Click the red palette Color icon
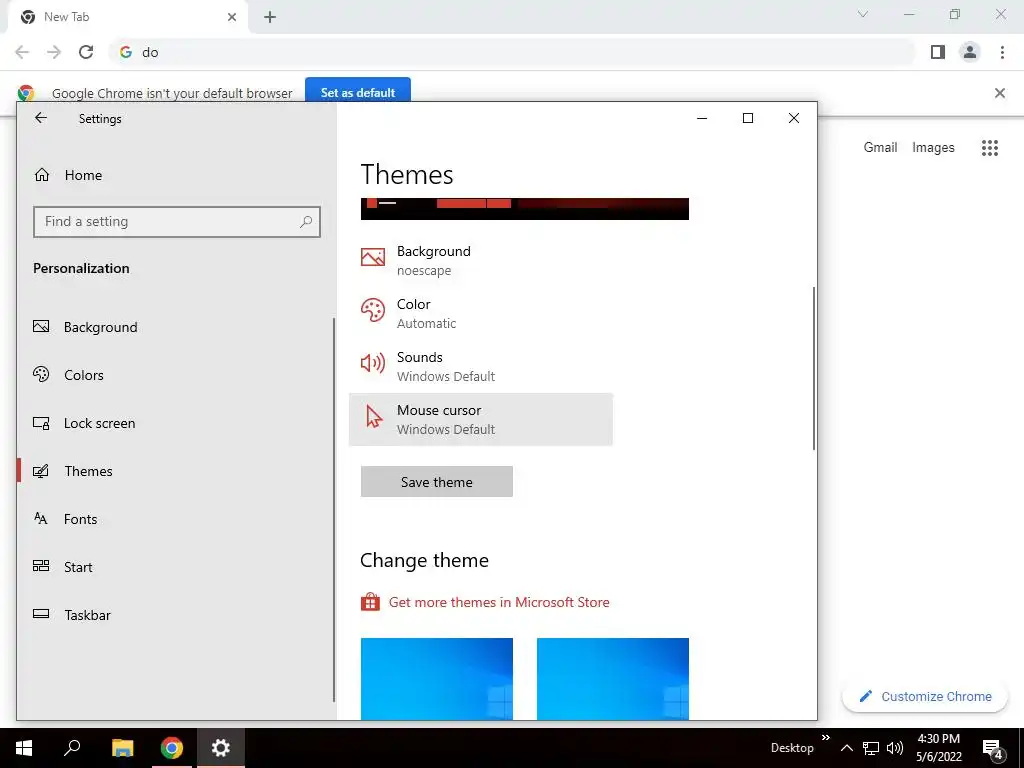1024x768 pixels. 373,310
